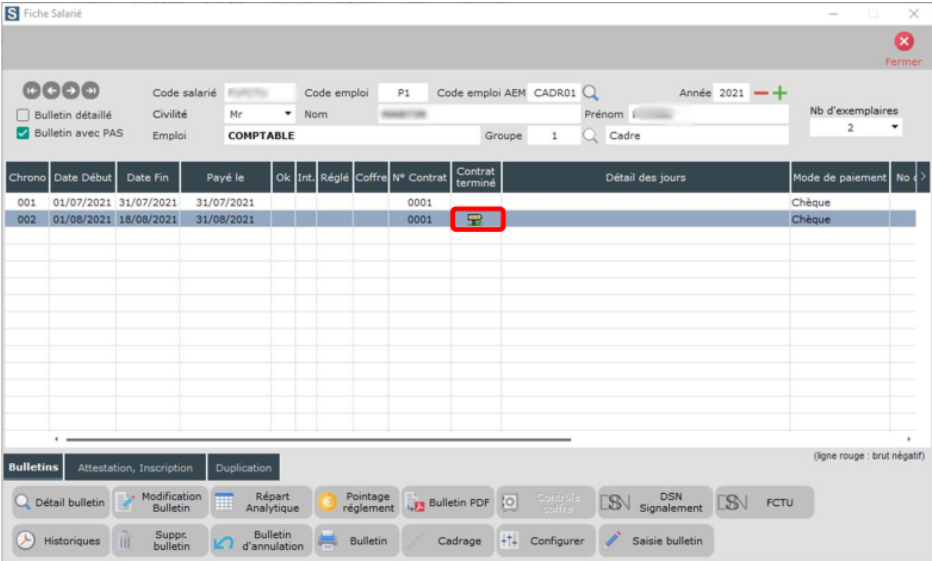Click the Saisie bulletin button
This screenshot has height=561, width=932.
pyautogui.click(x=656, y=541)
